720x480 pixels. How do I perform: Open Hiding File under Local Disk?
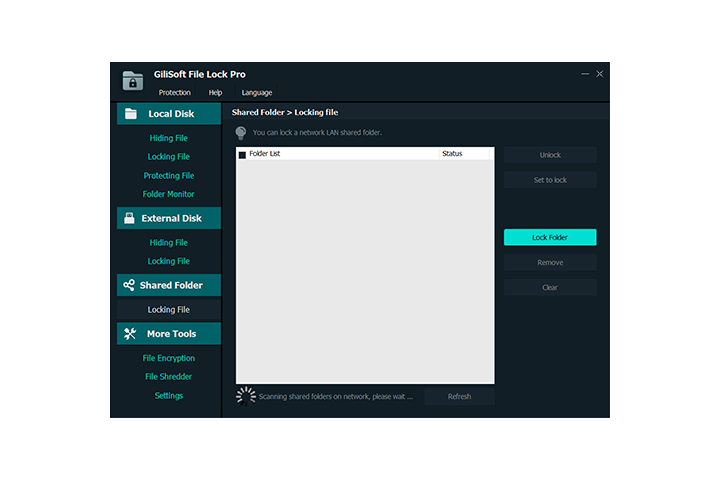coord(169,138)
